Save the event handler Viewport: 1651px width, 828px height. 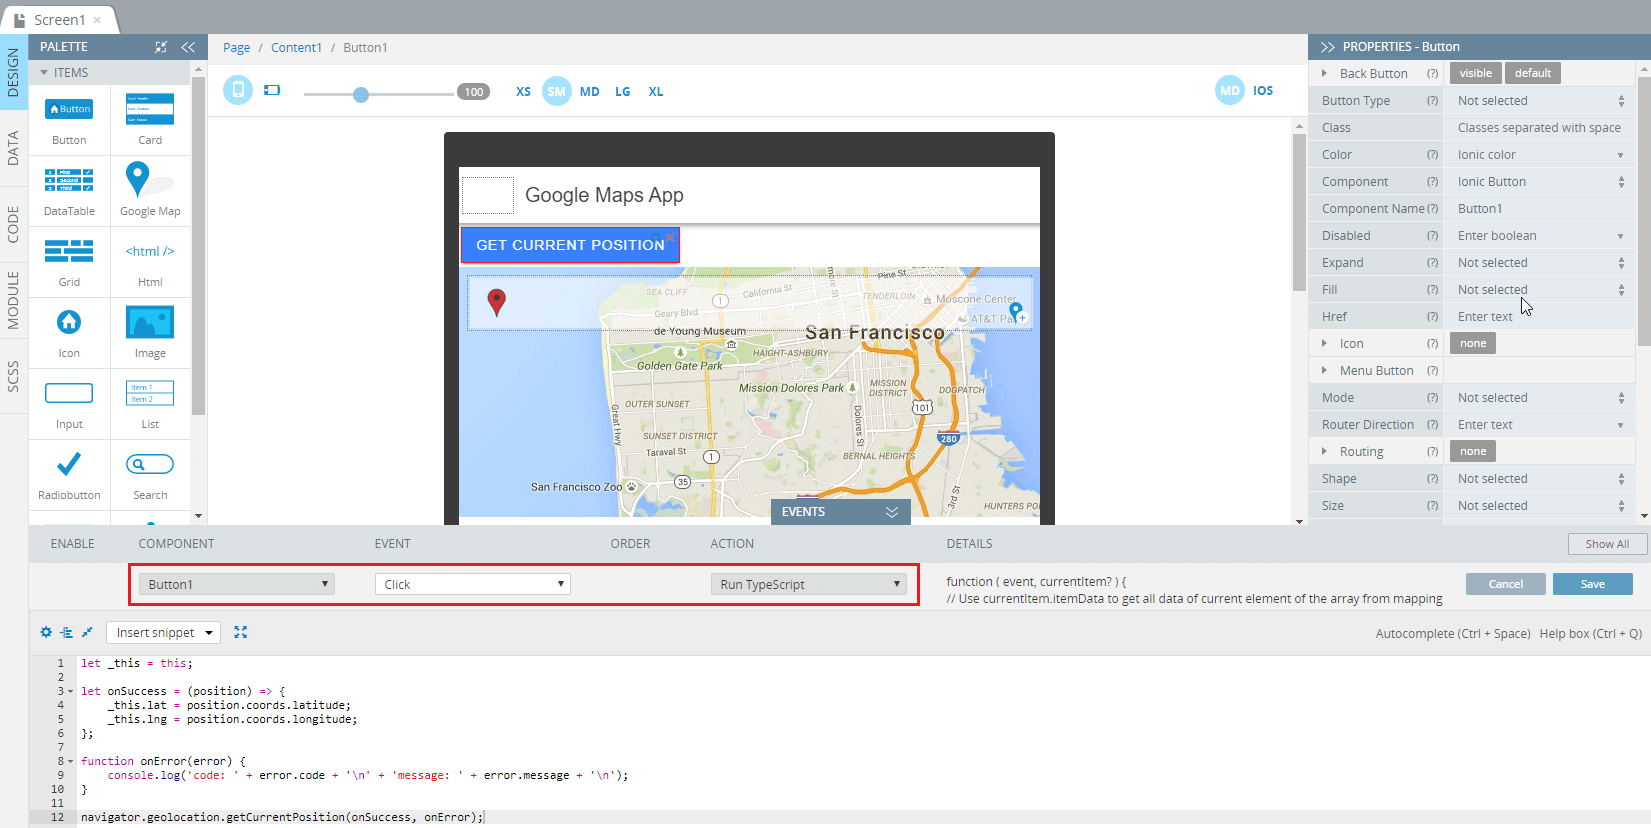1592,584
